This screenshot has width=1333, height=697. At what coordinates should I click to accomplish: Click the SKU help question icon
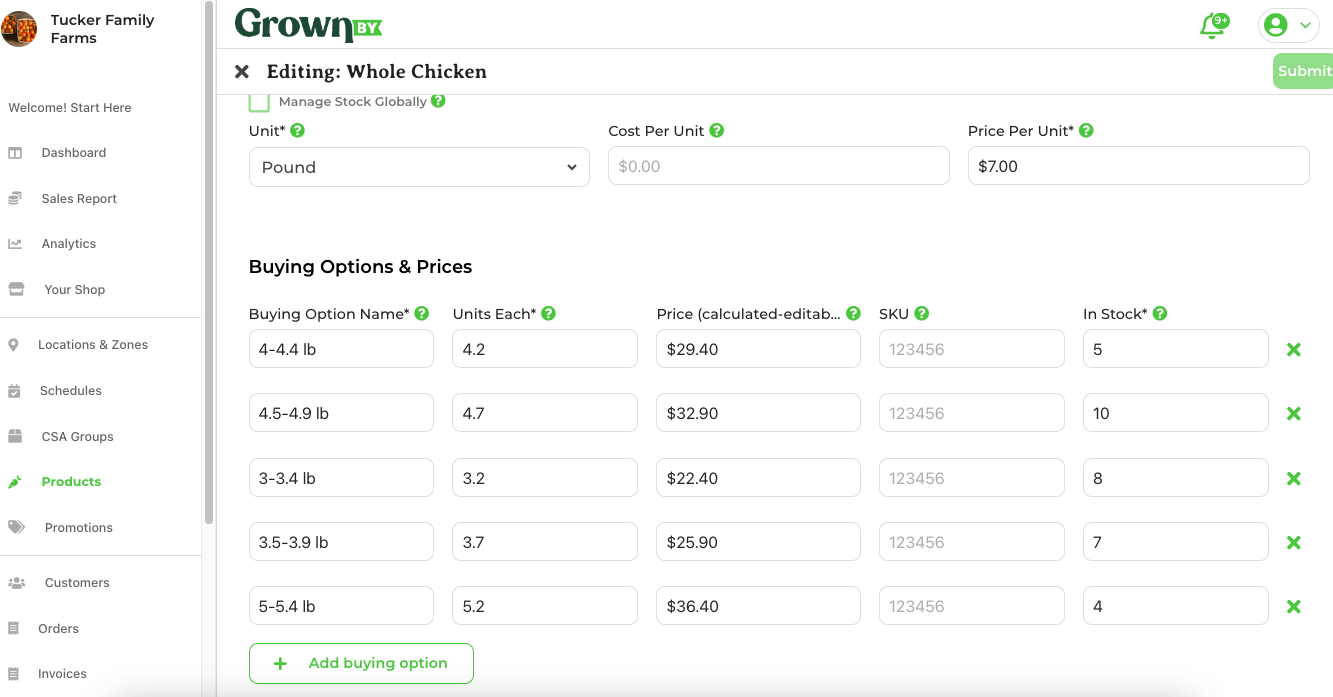pyautogui.click(x=922, y=313)
